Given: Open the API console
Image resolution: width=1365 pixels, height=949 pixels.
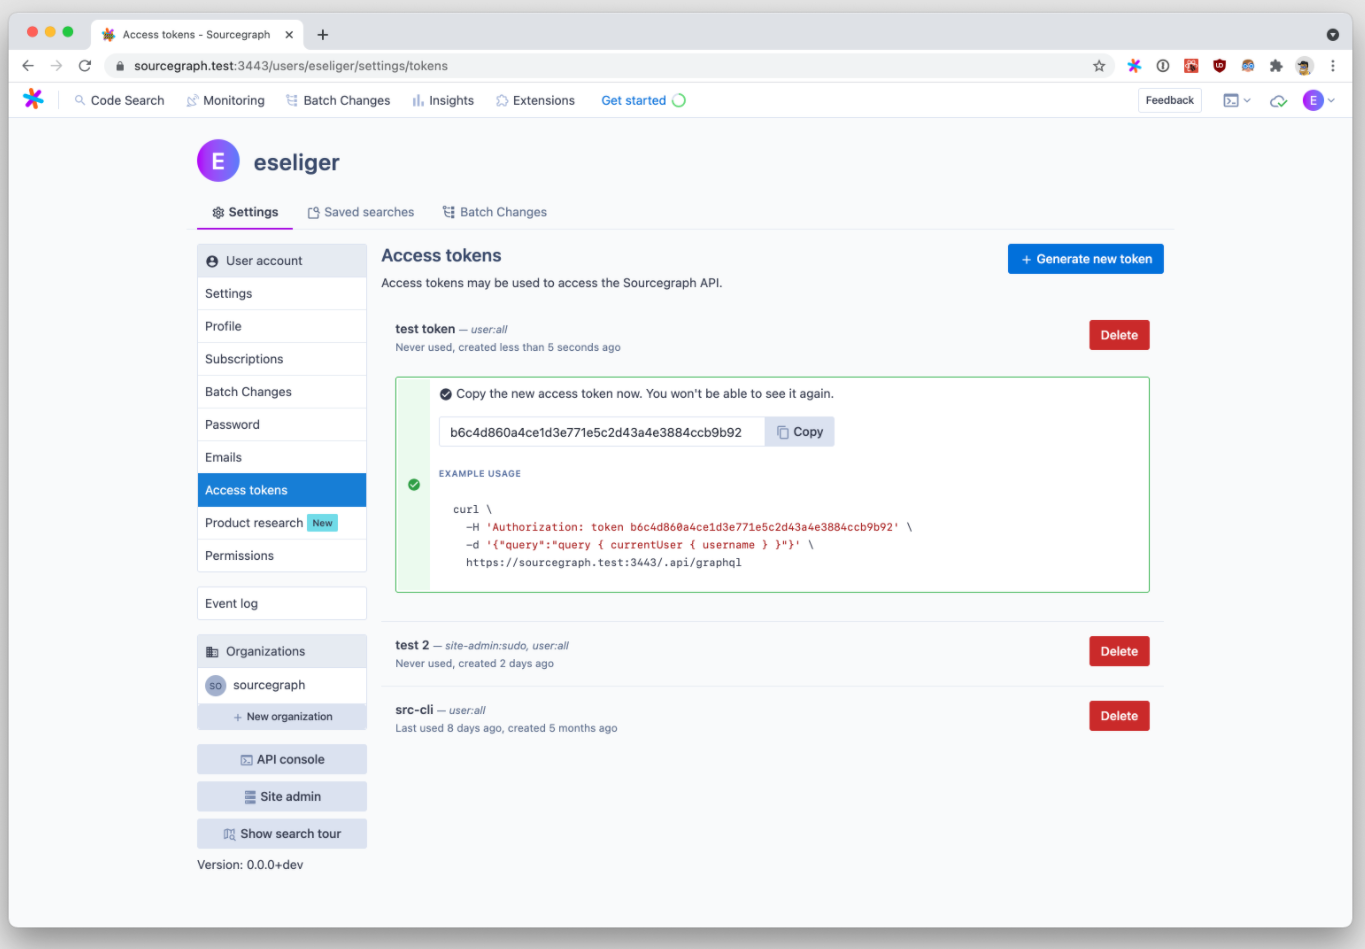Looking at the screenshot, I should [x=282, y=760].
